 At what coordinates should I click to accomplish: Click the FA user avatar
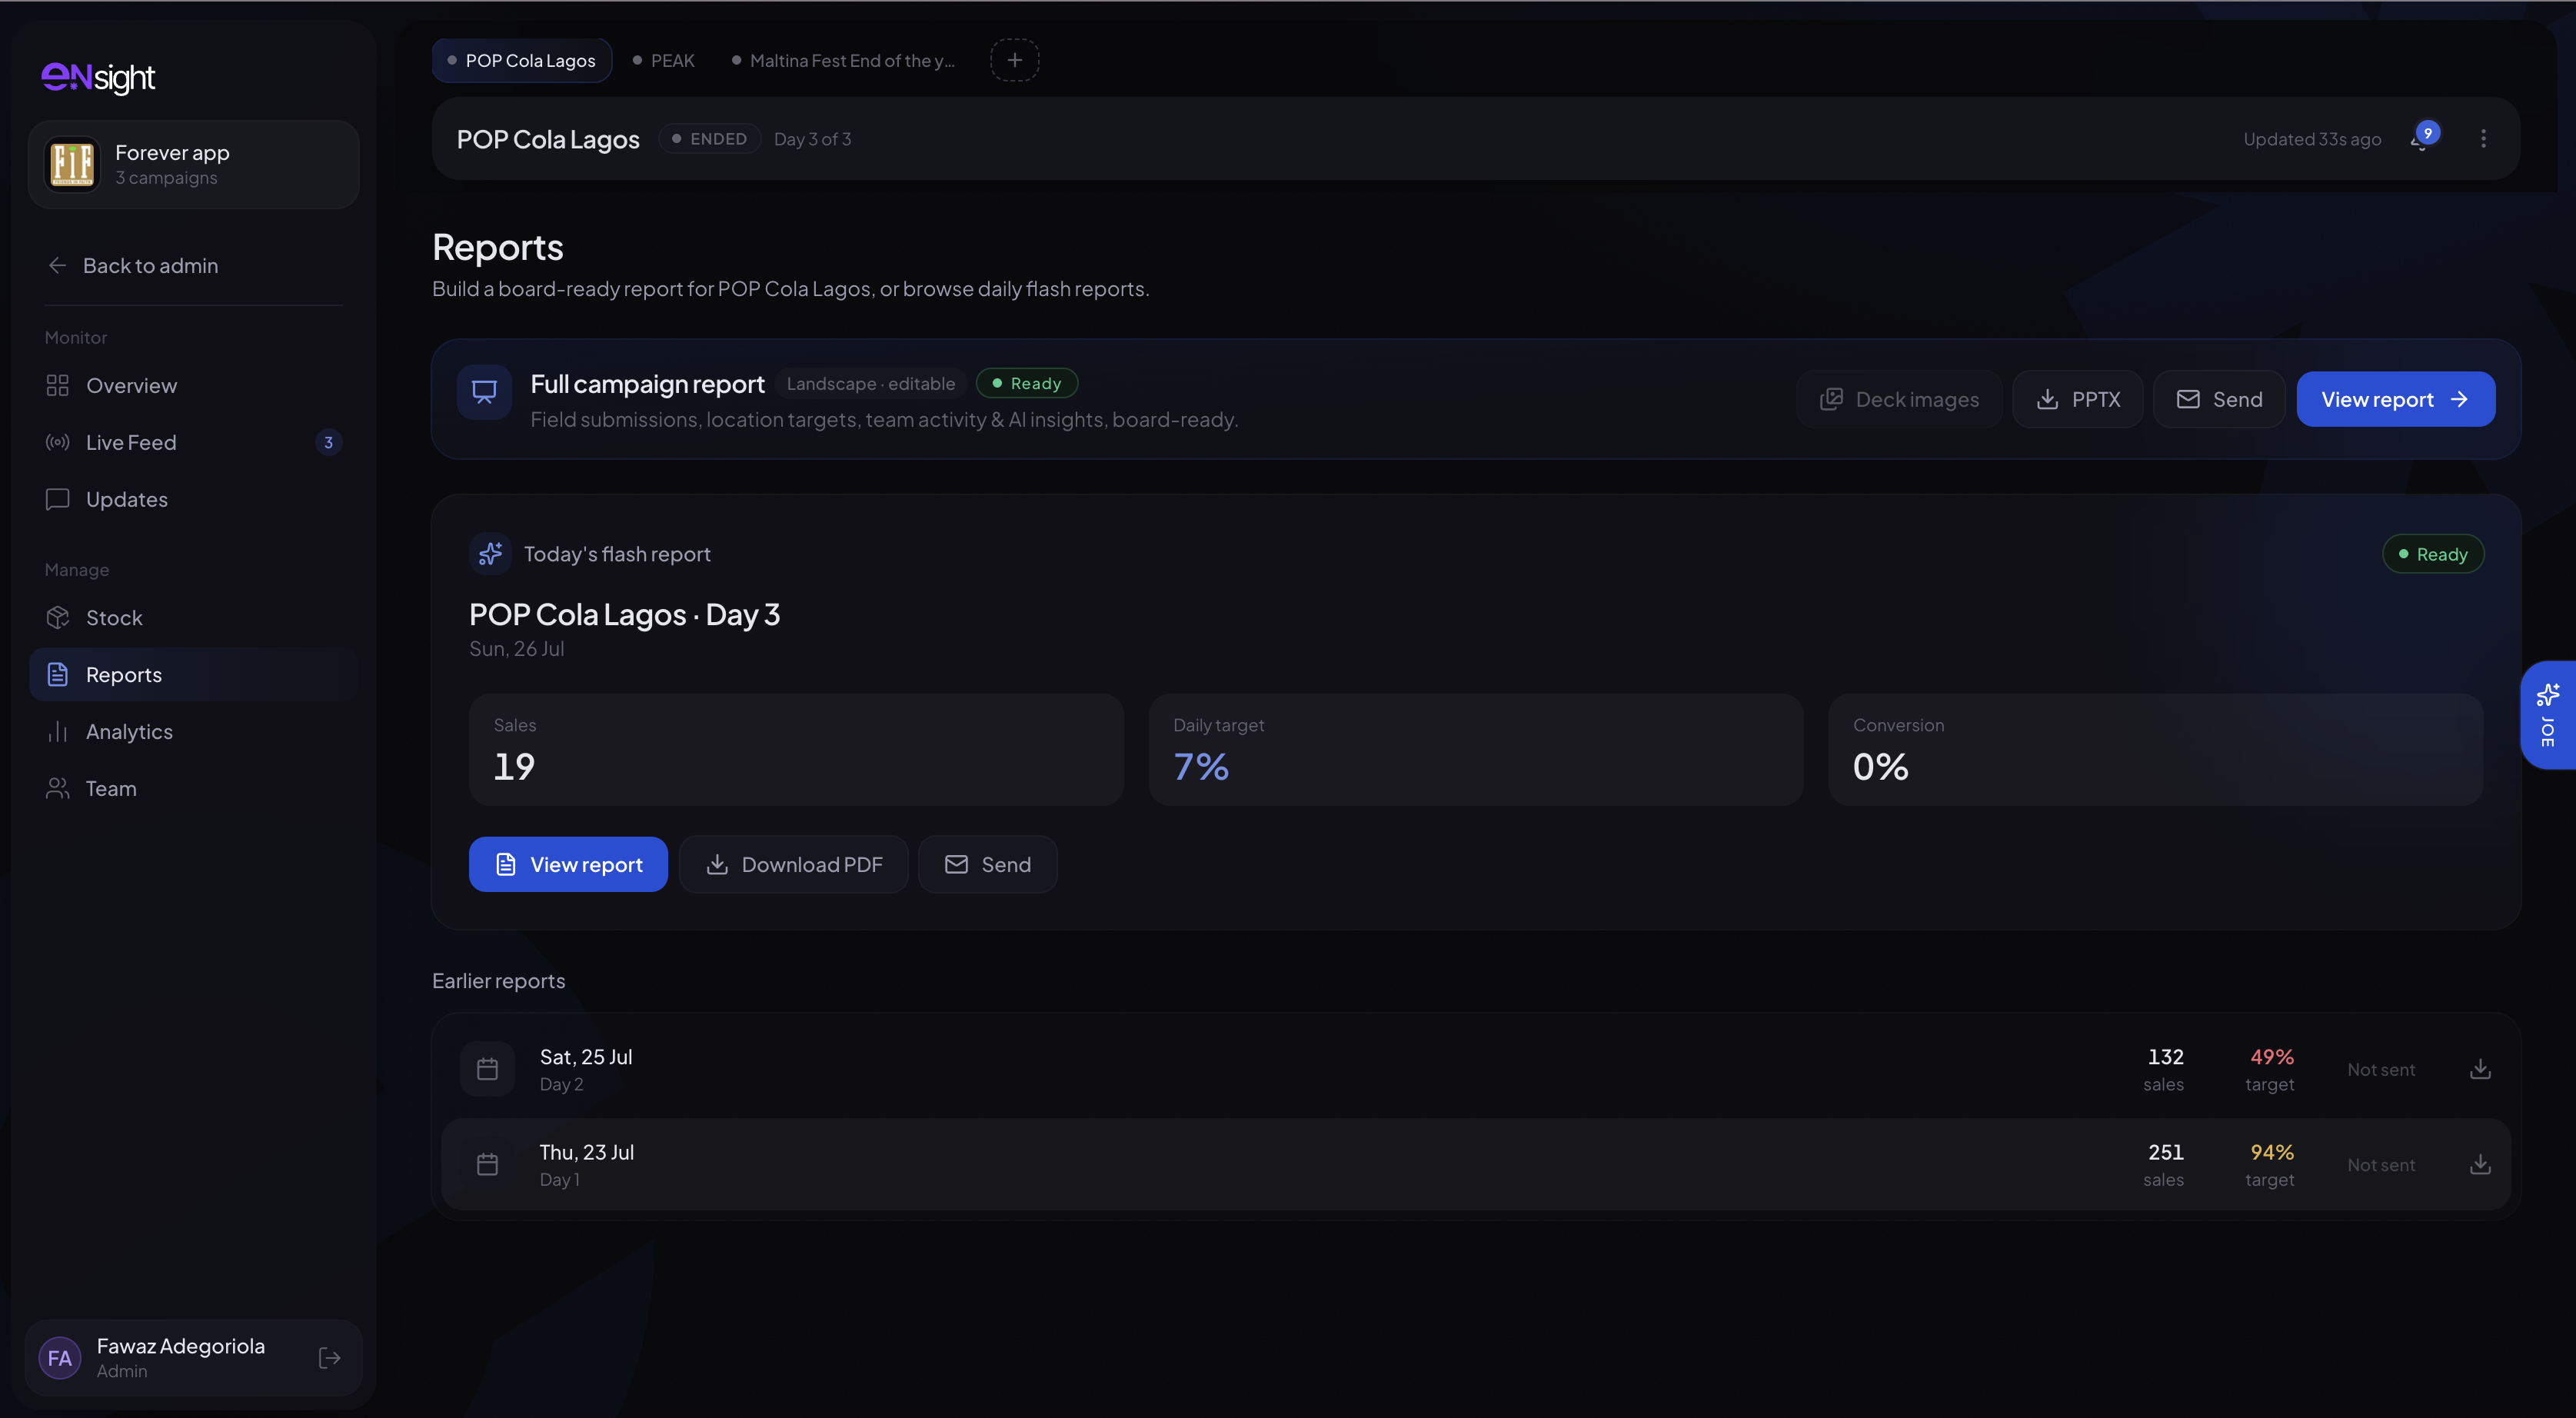[x=59, y=1358]
